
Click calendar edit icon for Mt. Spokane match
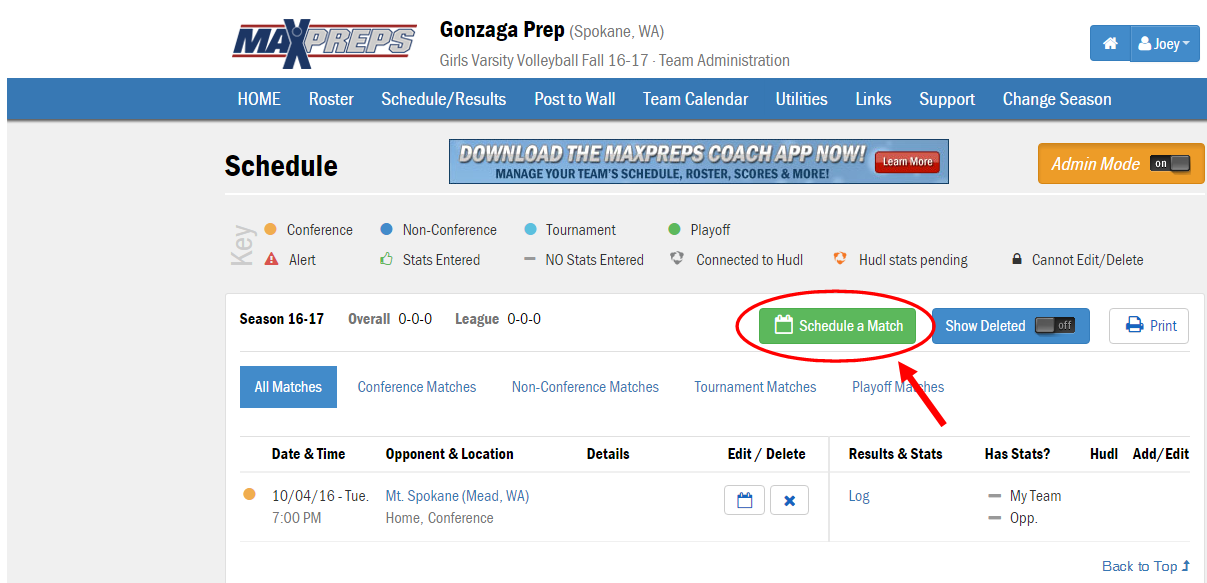(744, 500)
